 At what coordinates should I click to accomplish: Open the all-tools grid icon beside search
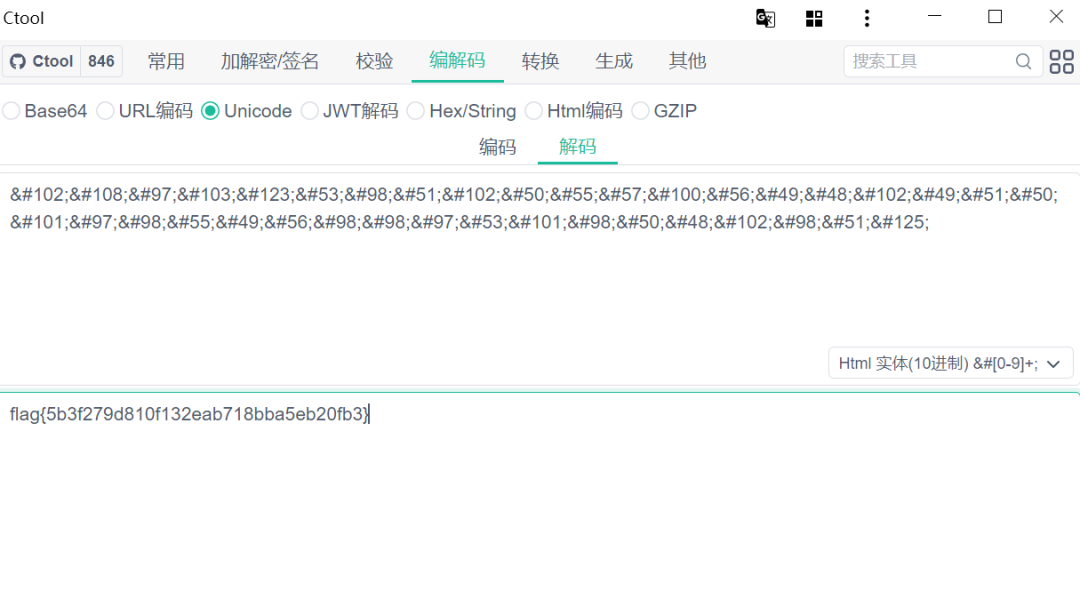1061,61
